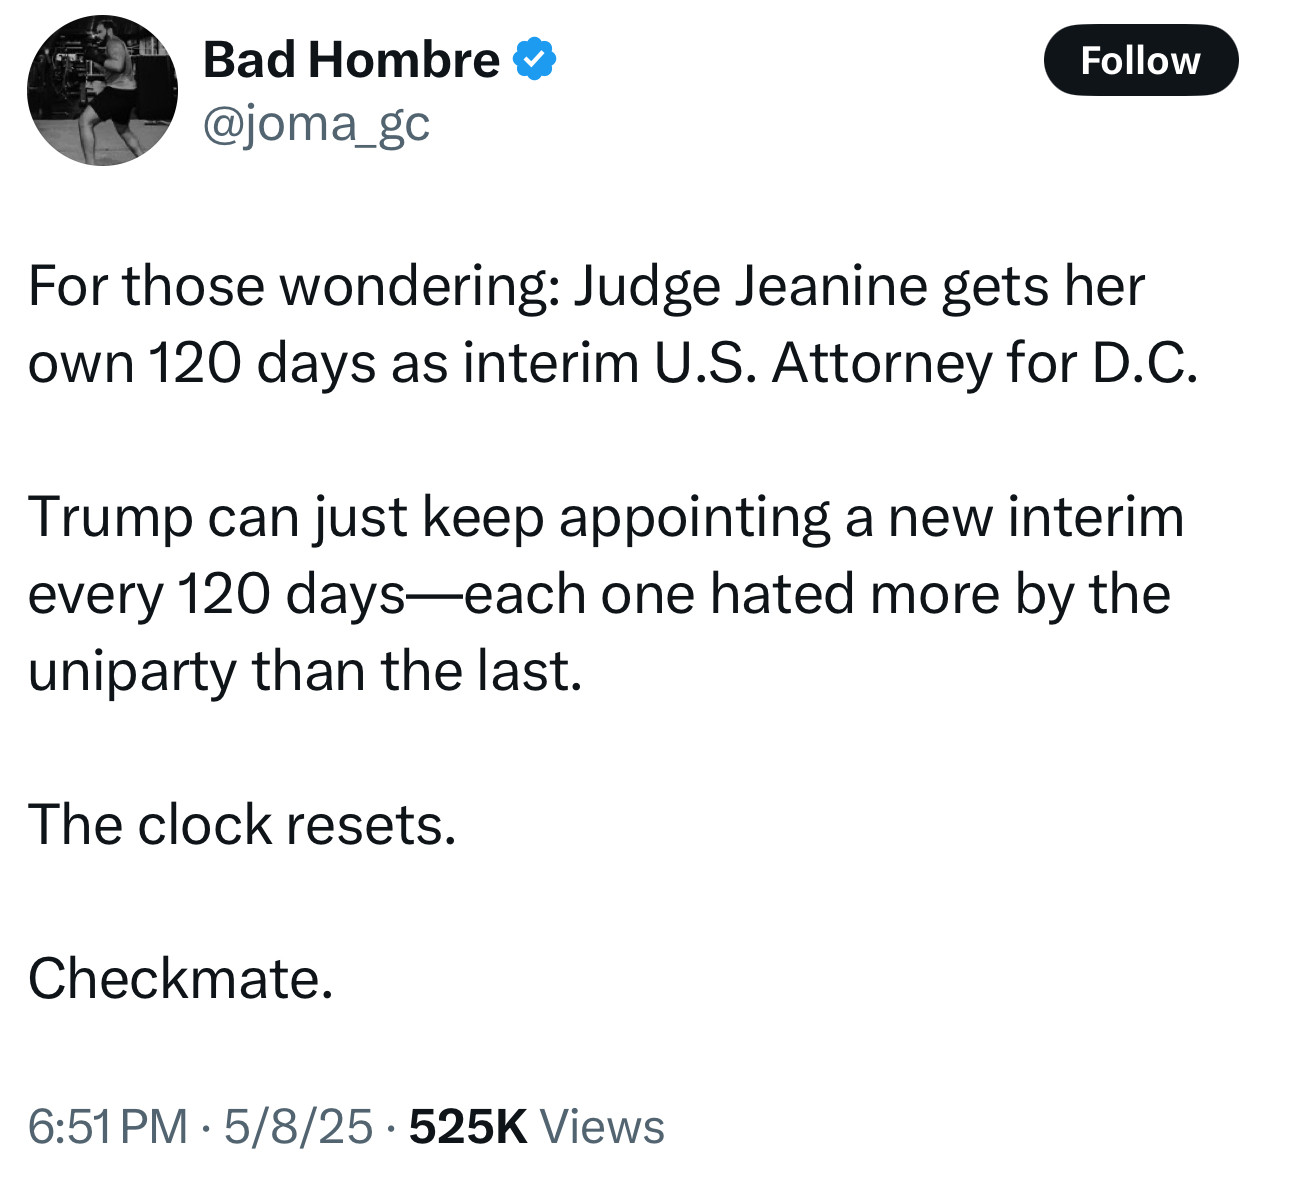The height and width of the screenshot is (1188, 1290).
Task: Click the word "Checkmate."
Action: (180, 978)
